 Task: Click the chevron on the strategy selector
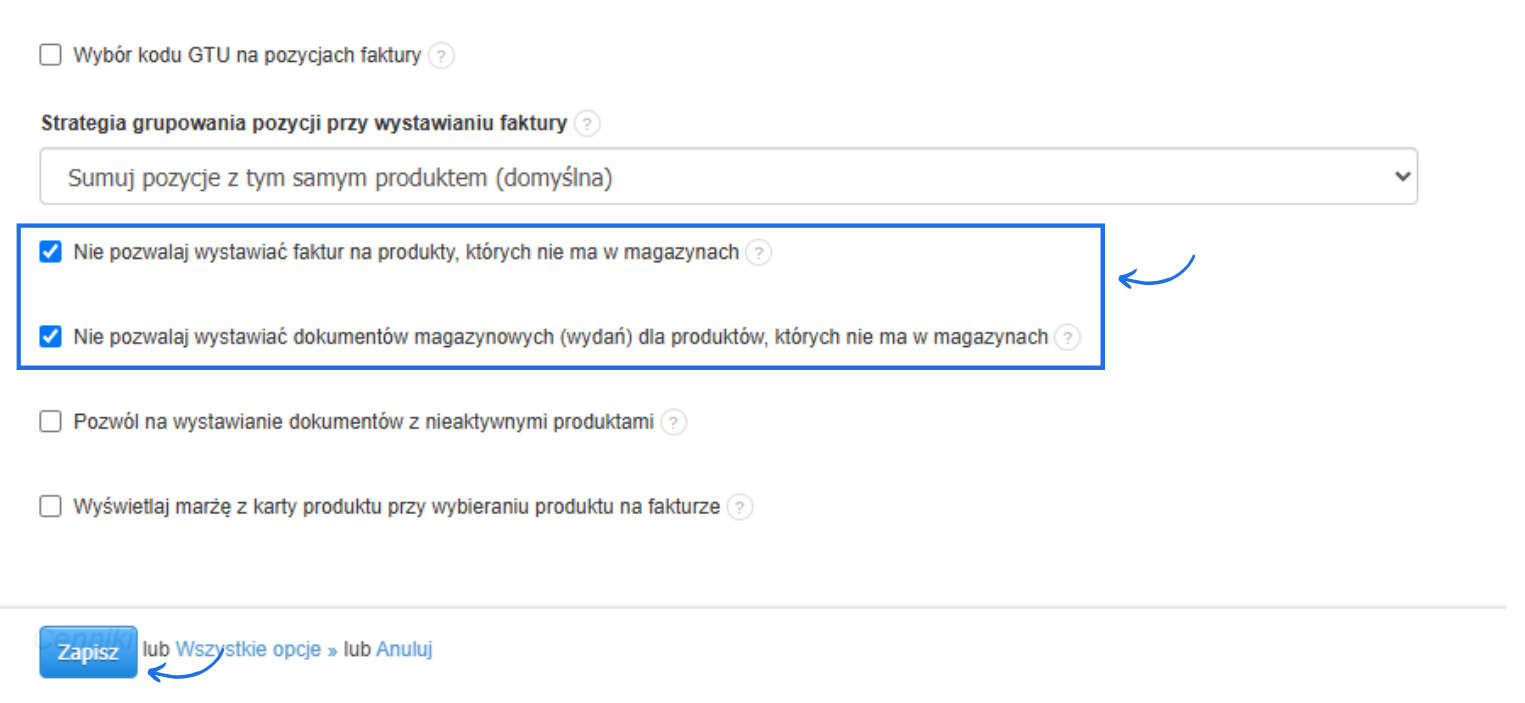click(1402, 175)
